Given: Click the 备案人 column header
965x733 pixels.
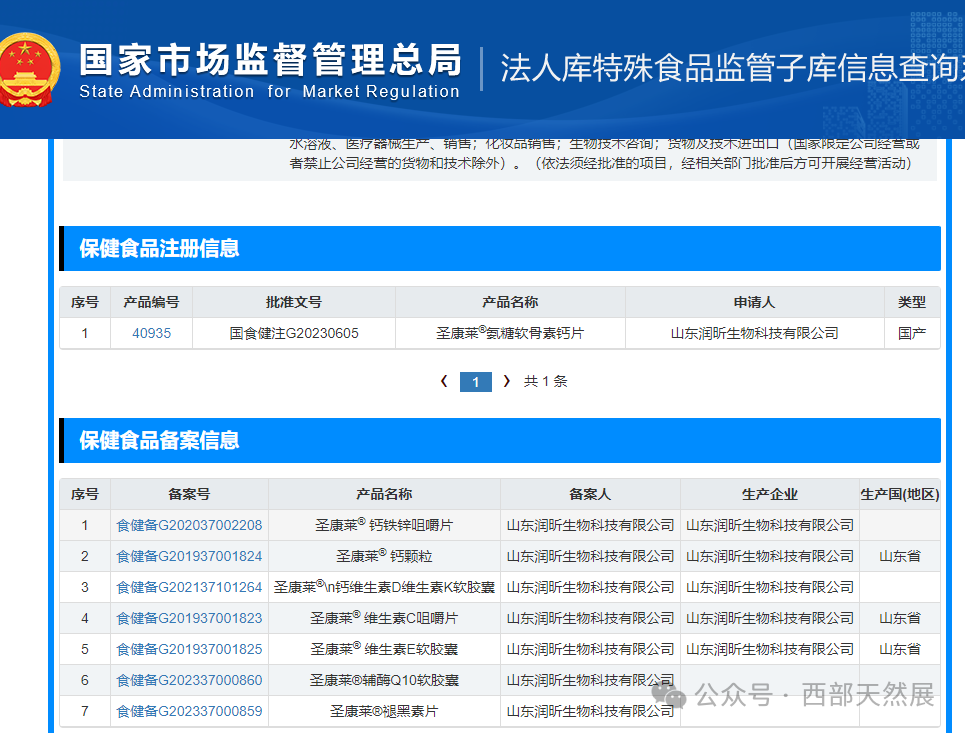Looking at the screenshot, I should 590,493.
